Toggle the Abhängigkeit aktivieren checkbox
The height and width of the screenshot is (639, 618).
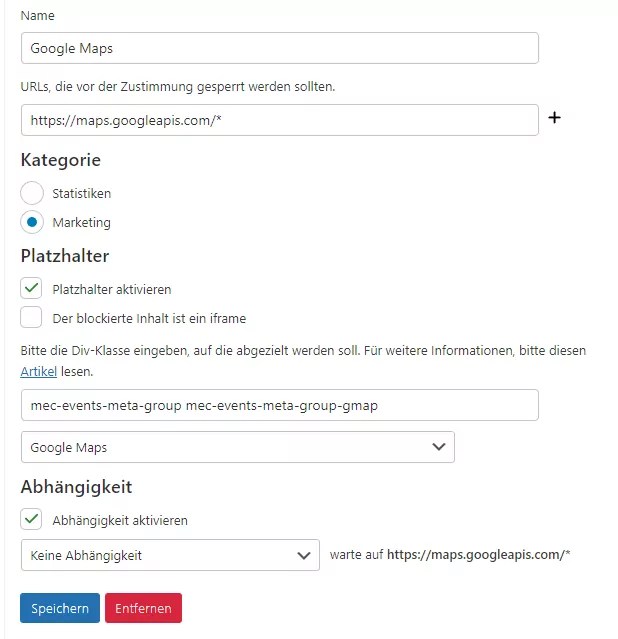point(32,520)
